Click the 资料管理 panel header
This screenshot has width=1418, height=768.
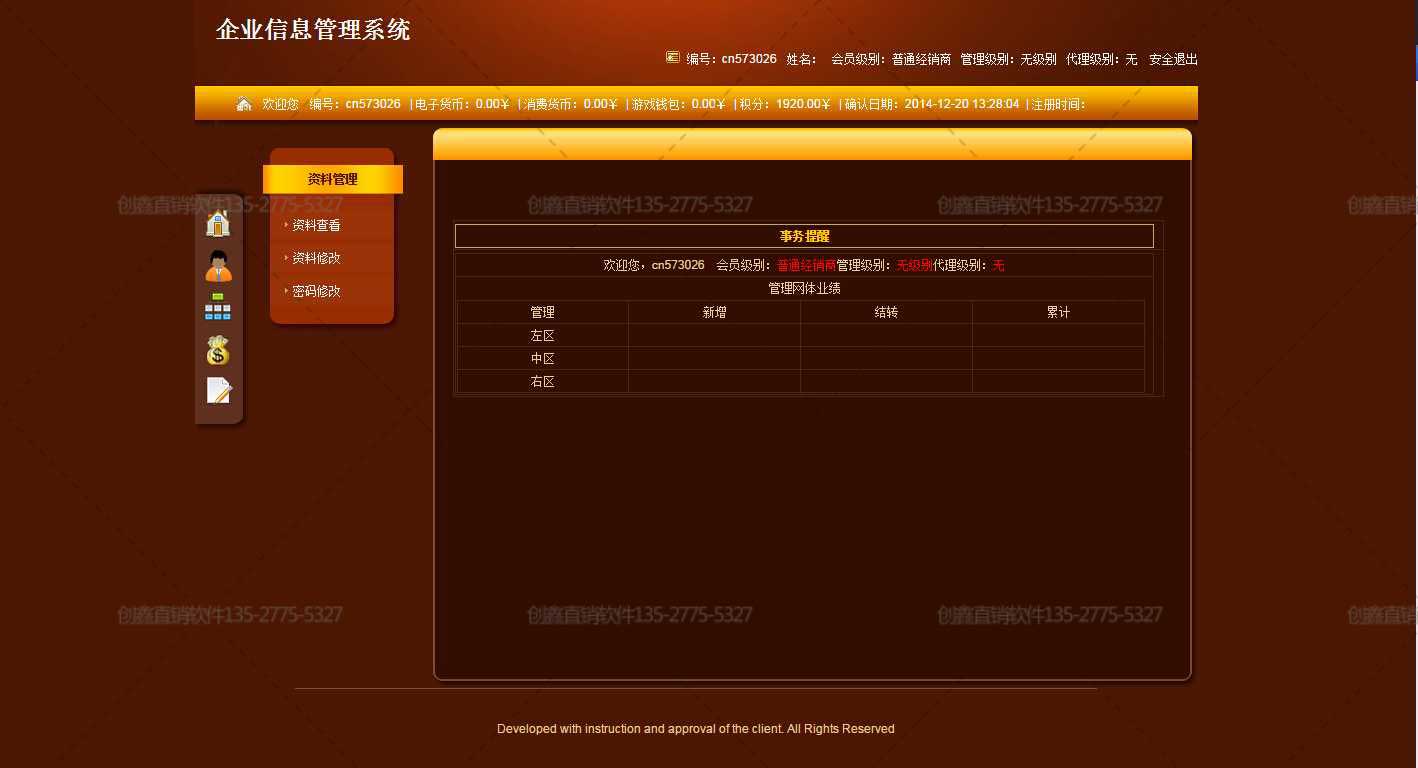pyautogui.click(x=332, y=180)
